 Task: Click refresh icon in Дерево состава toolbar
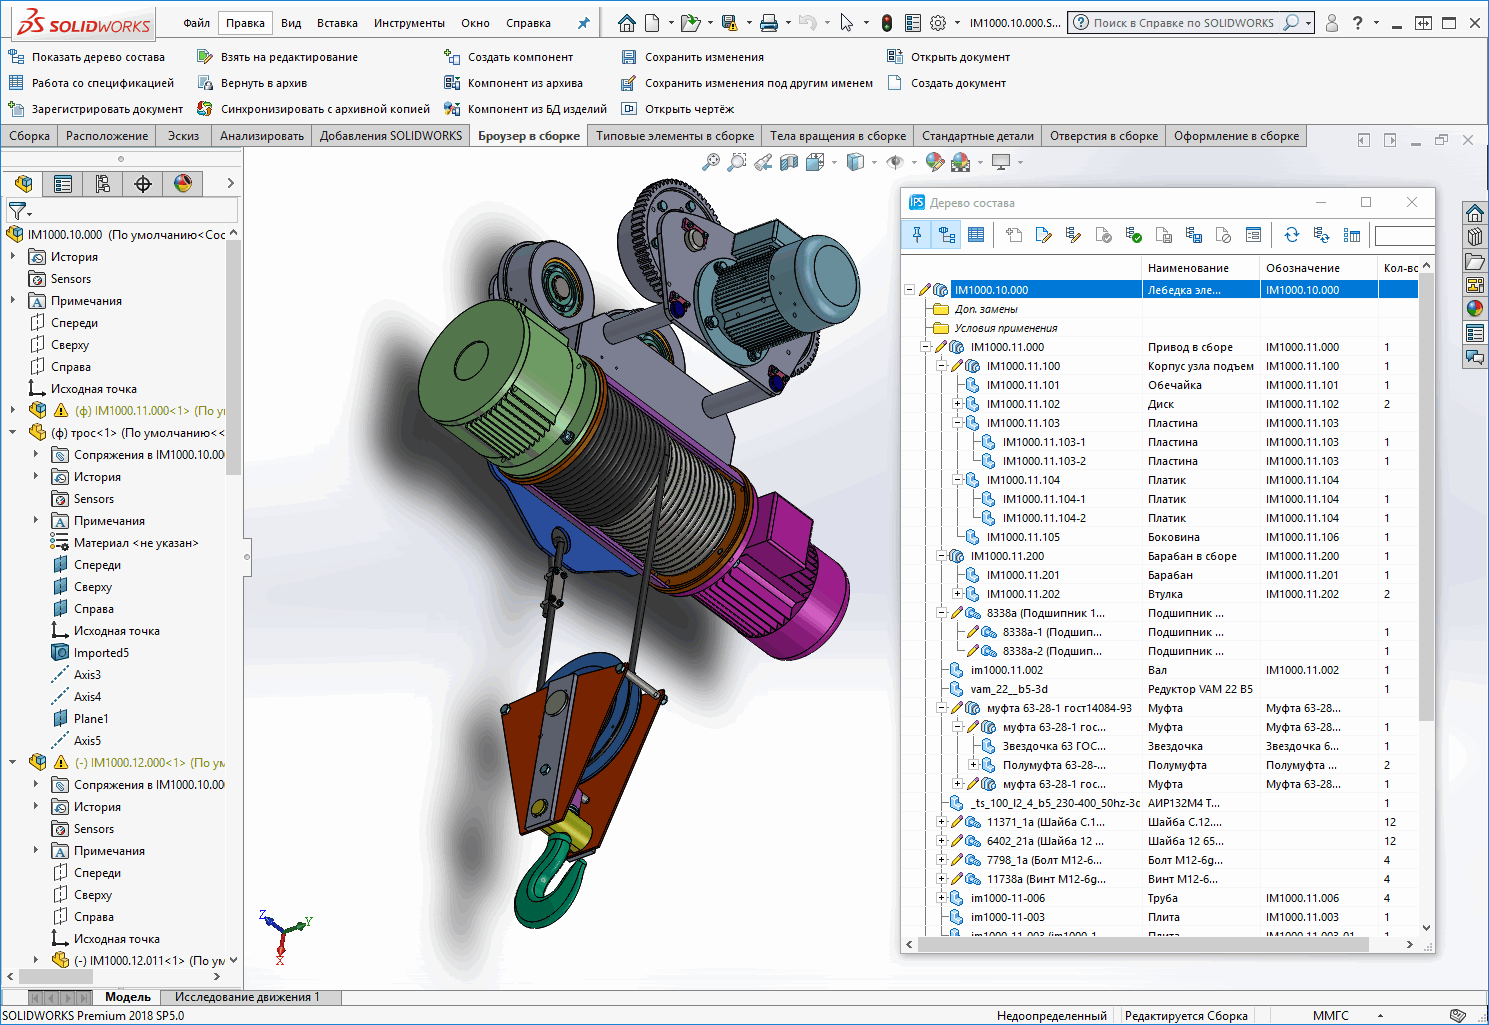click(x=1292, y=235)
